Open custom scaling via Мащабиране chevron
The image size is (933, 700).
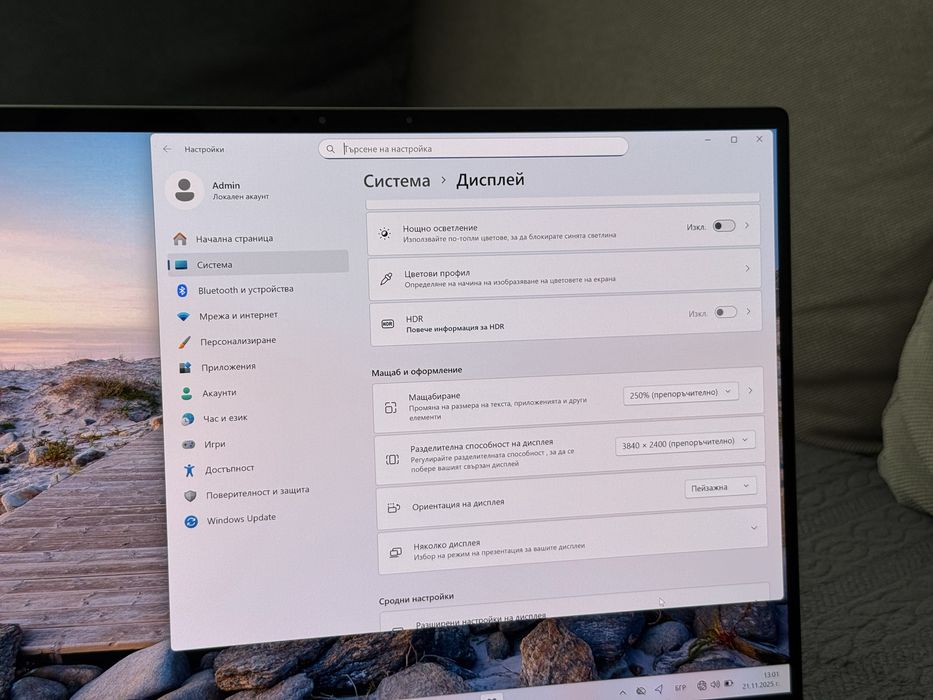click(x=750, y=390)
